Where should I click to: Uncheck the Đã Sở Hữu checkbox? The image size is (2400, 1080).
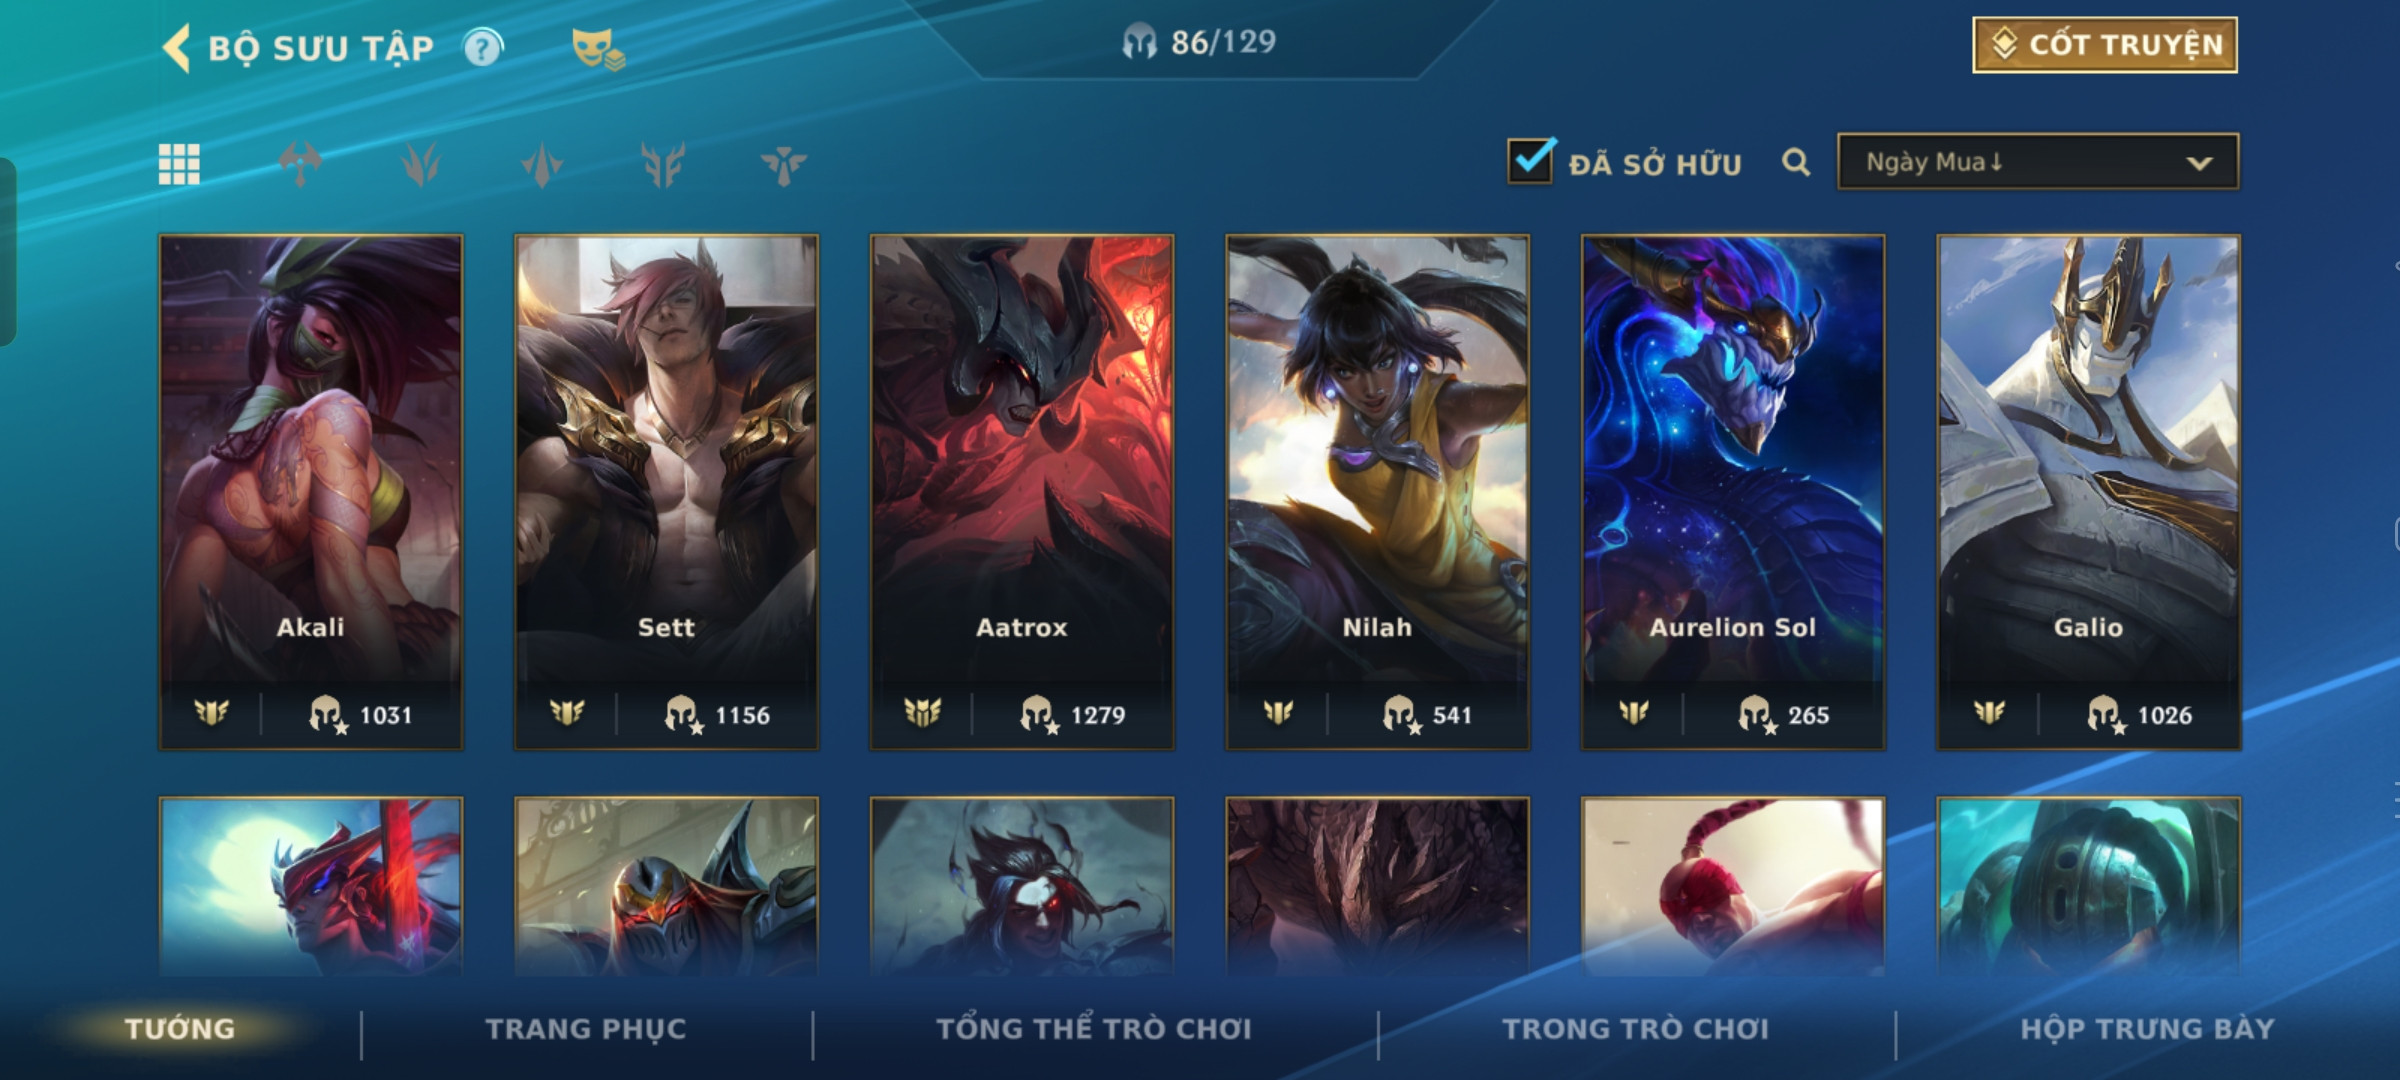(1531, 161)
